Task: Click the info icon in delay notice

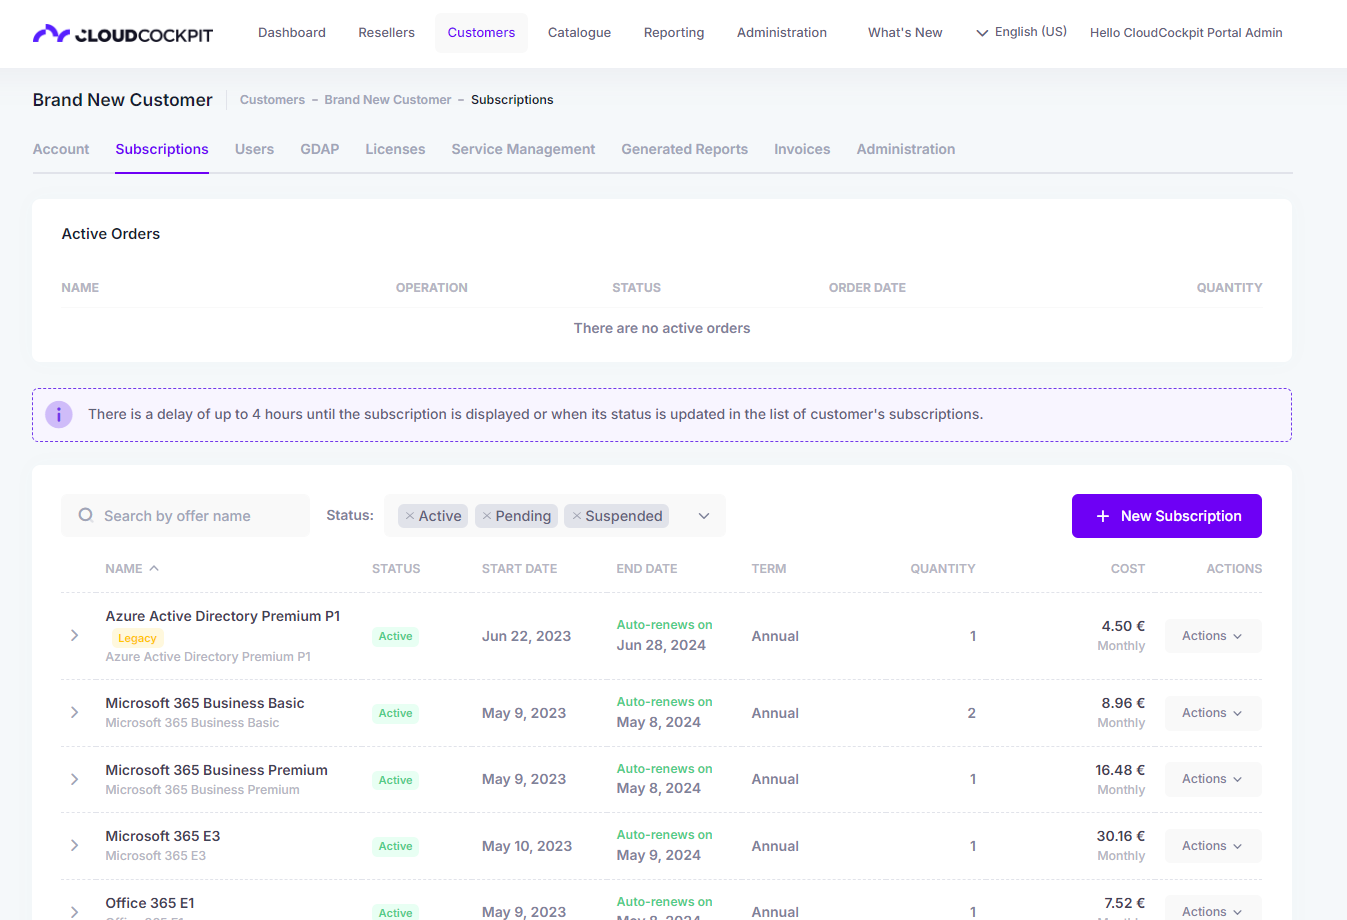Action: tap(59, 414)
